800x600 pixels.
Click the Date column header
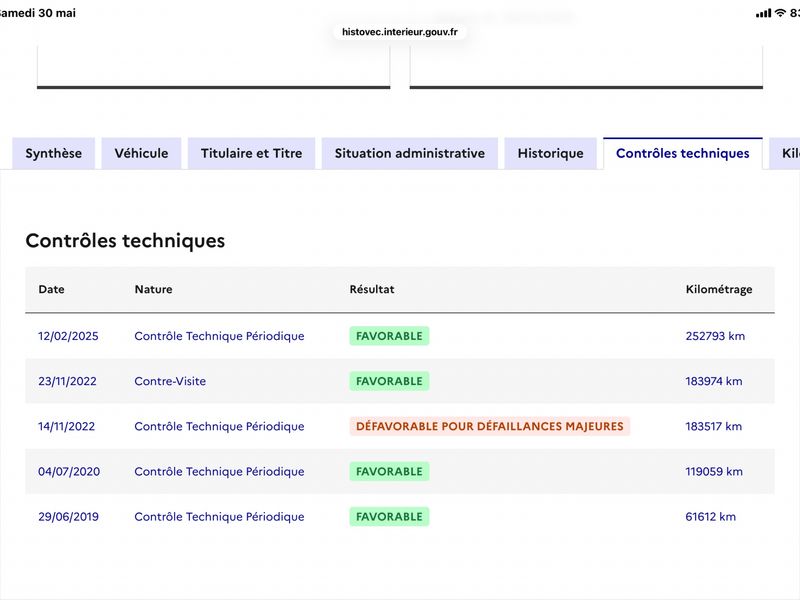52,289
